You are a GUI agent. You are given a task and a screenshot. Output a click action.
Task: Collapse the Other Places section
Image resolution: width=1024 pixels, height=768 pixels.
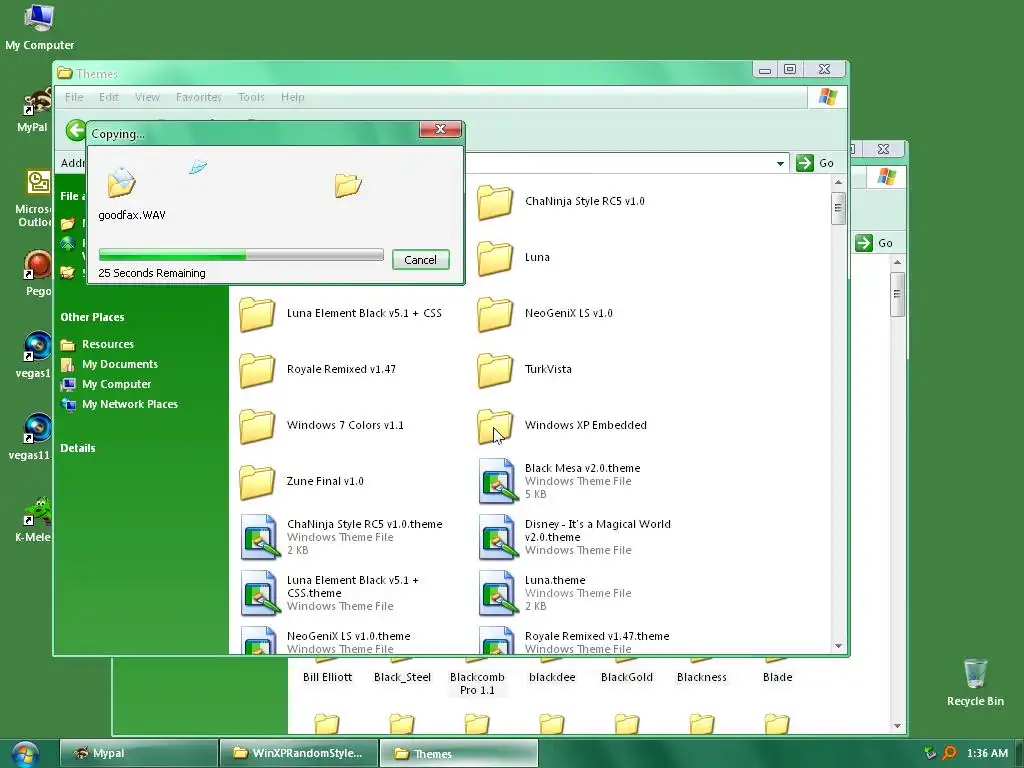point(92,317)
